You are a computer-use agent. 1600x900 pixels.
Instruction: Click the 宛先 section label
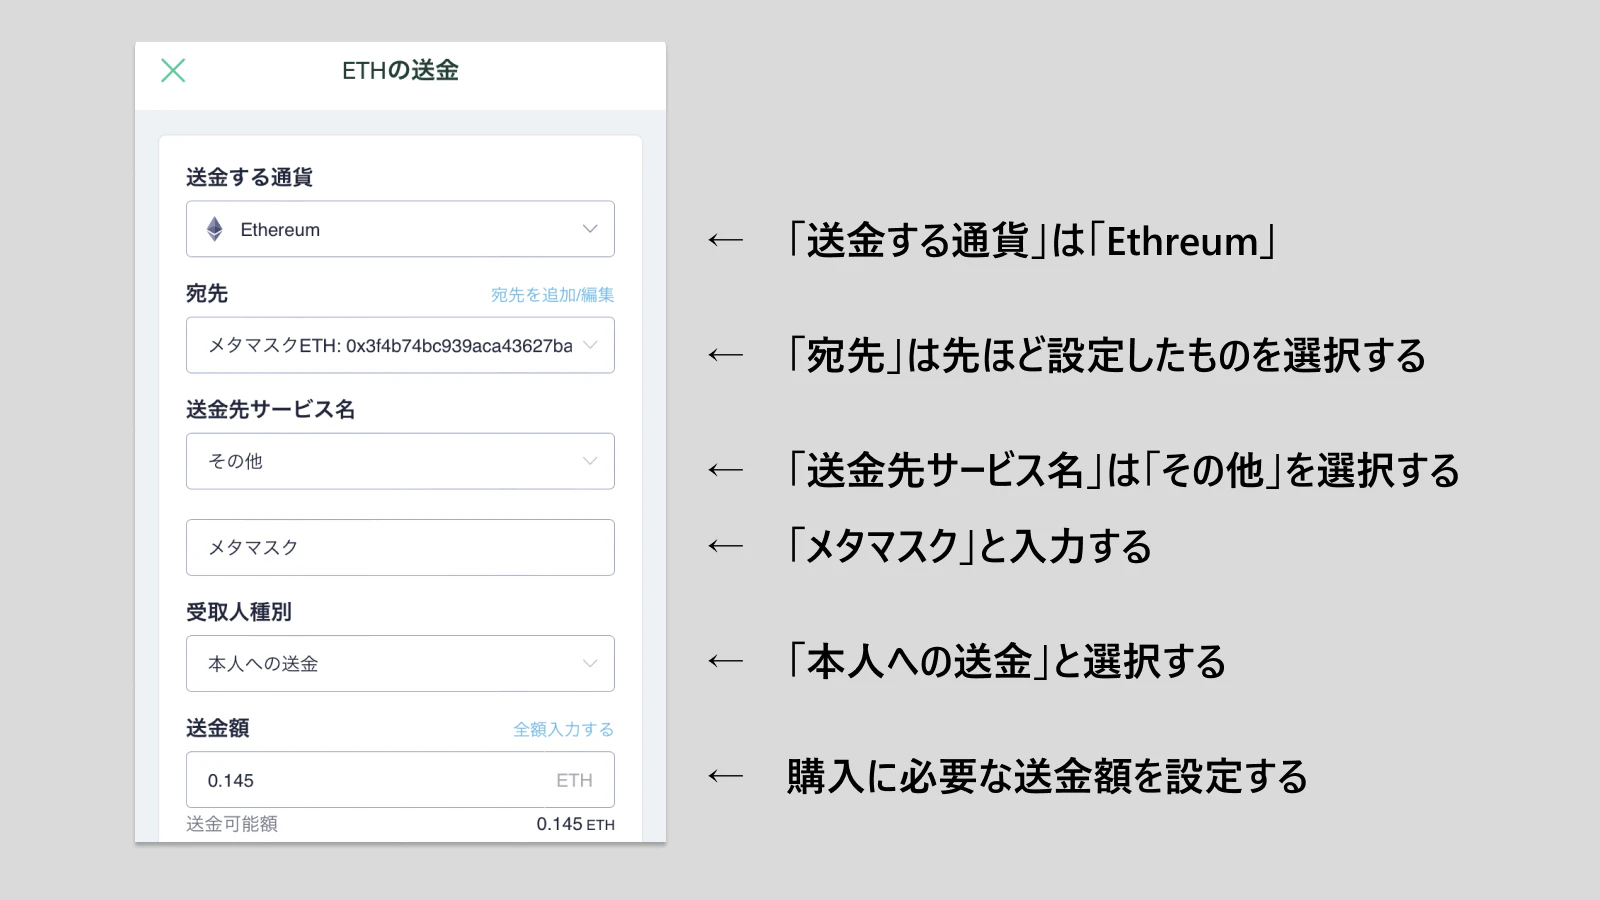207,293
